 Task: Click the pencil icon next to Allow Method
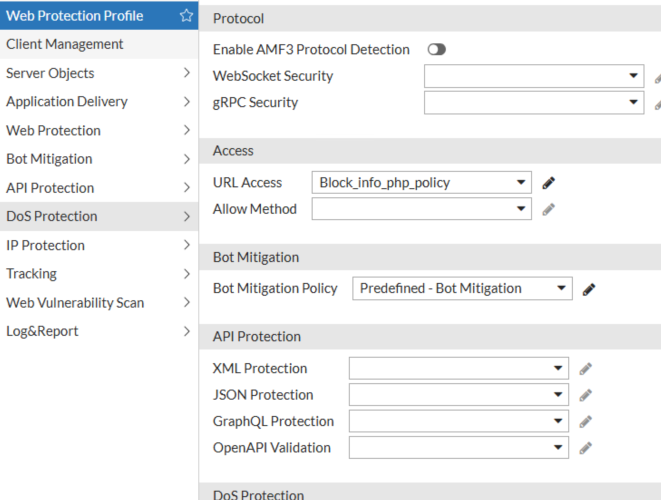(548, 209)
